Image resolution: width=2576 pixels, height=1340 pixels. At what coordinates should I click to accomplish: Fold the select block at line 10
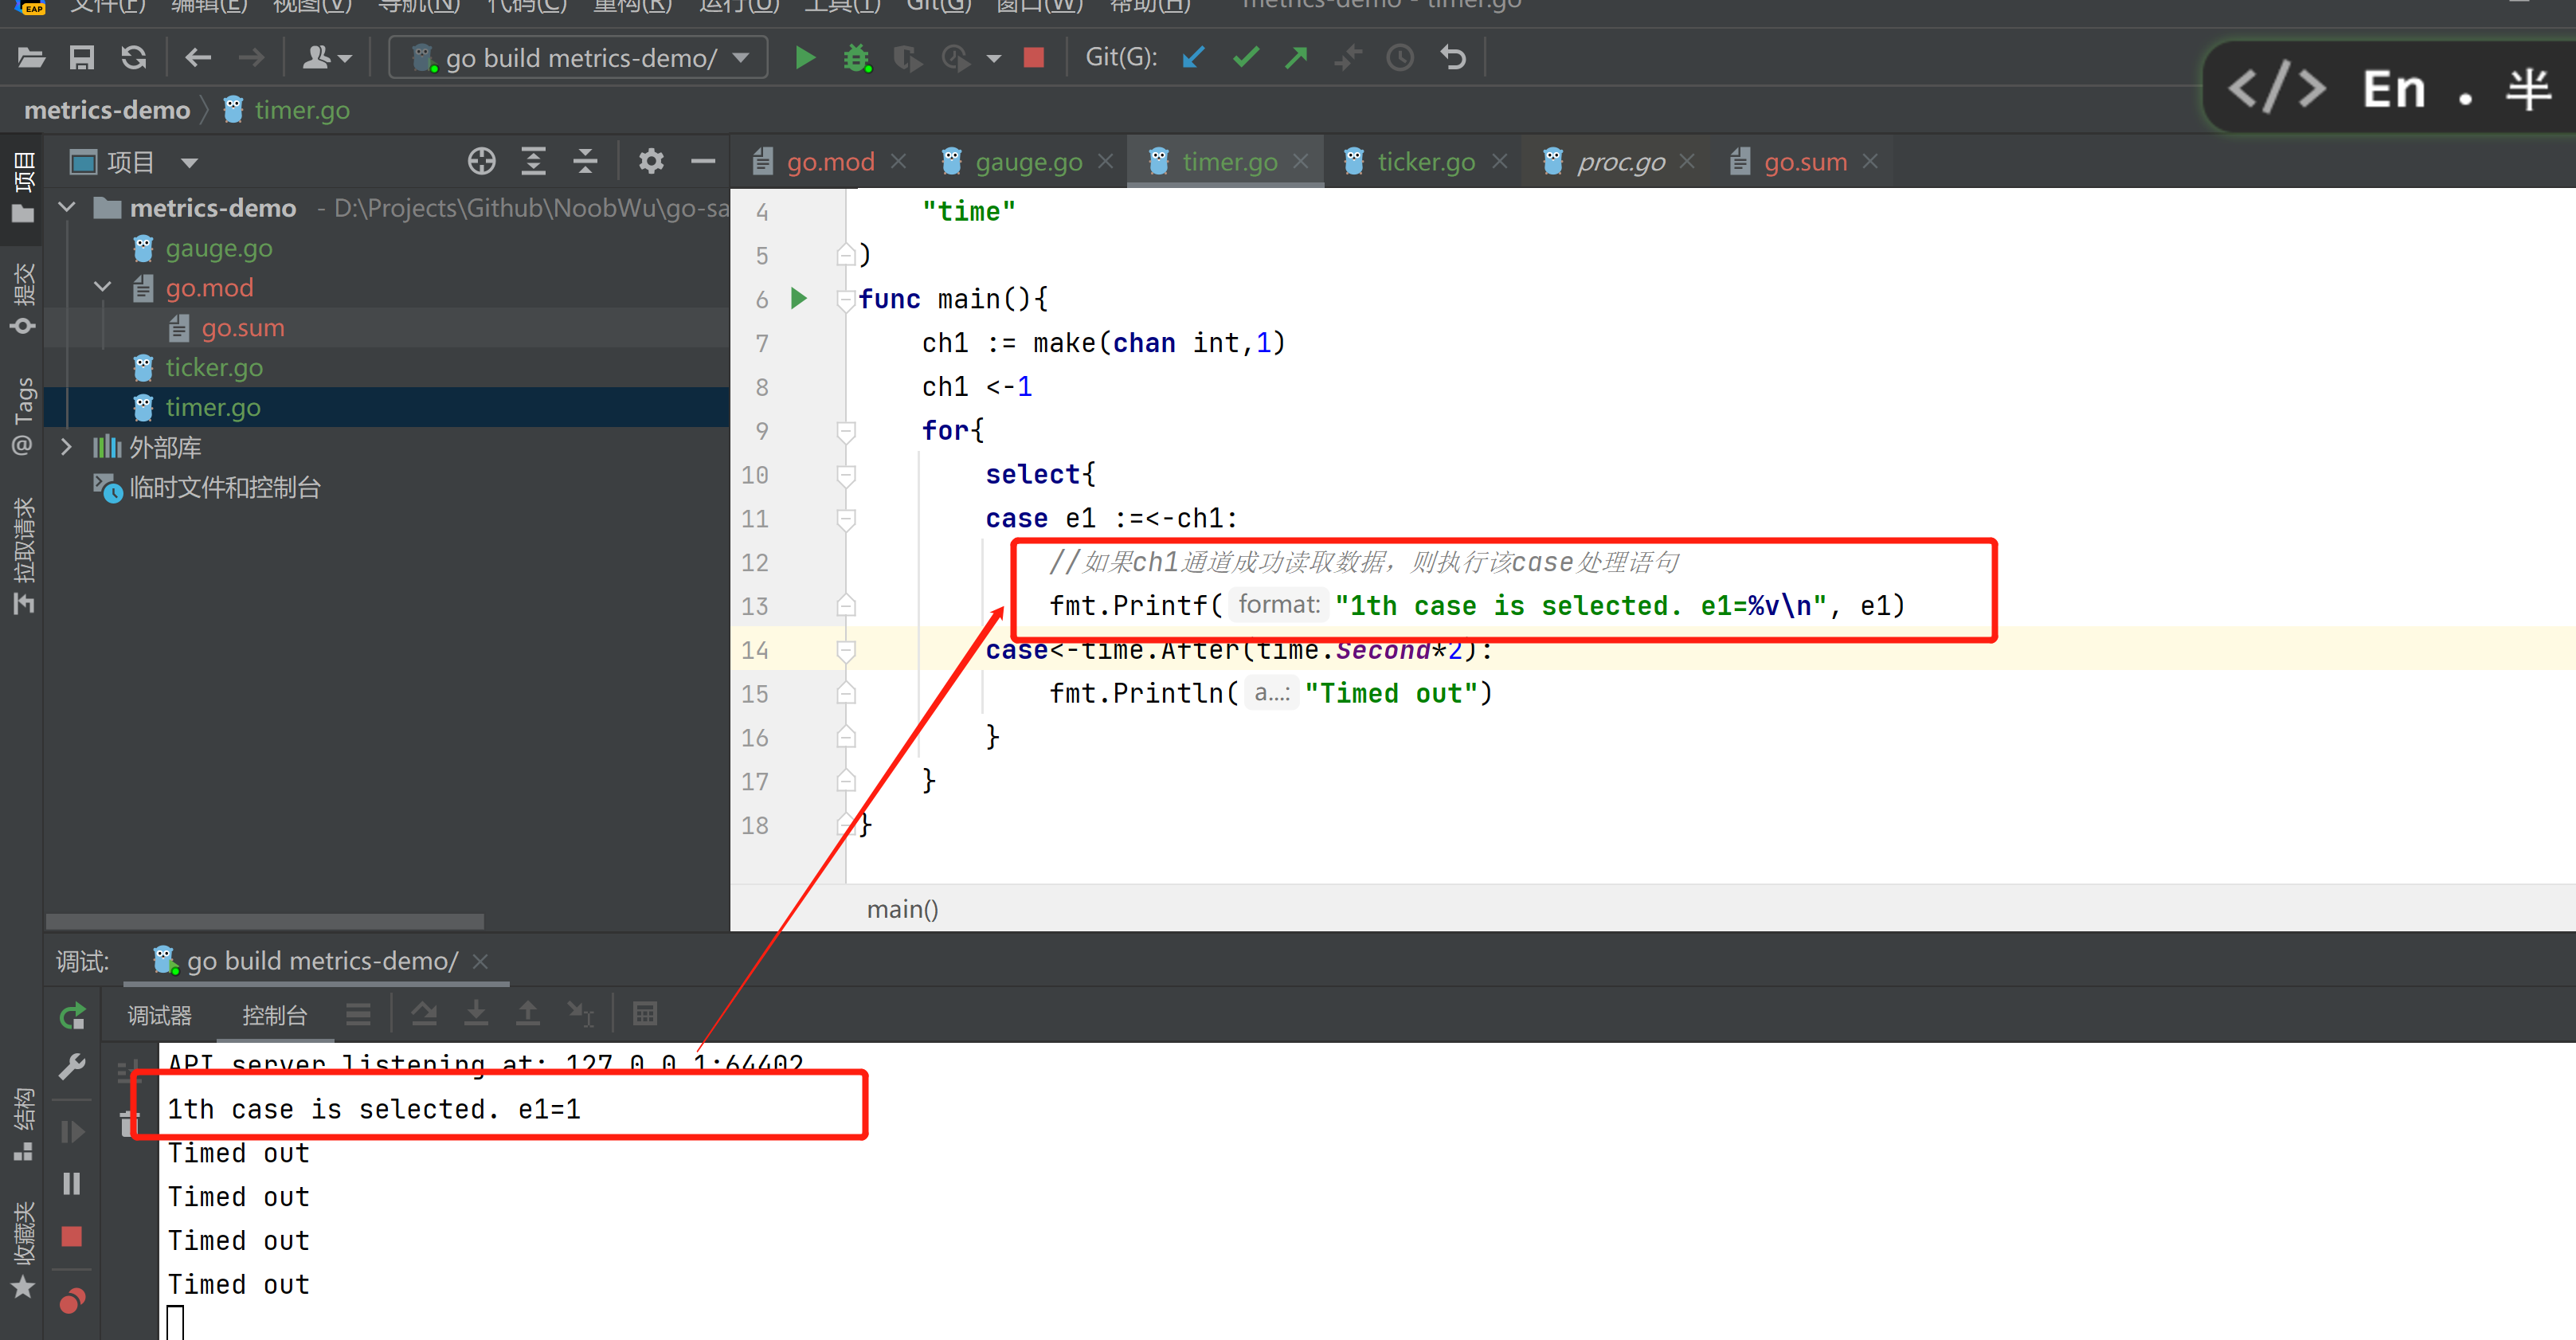tap(846, 474)
